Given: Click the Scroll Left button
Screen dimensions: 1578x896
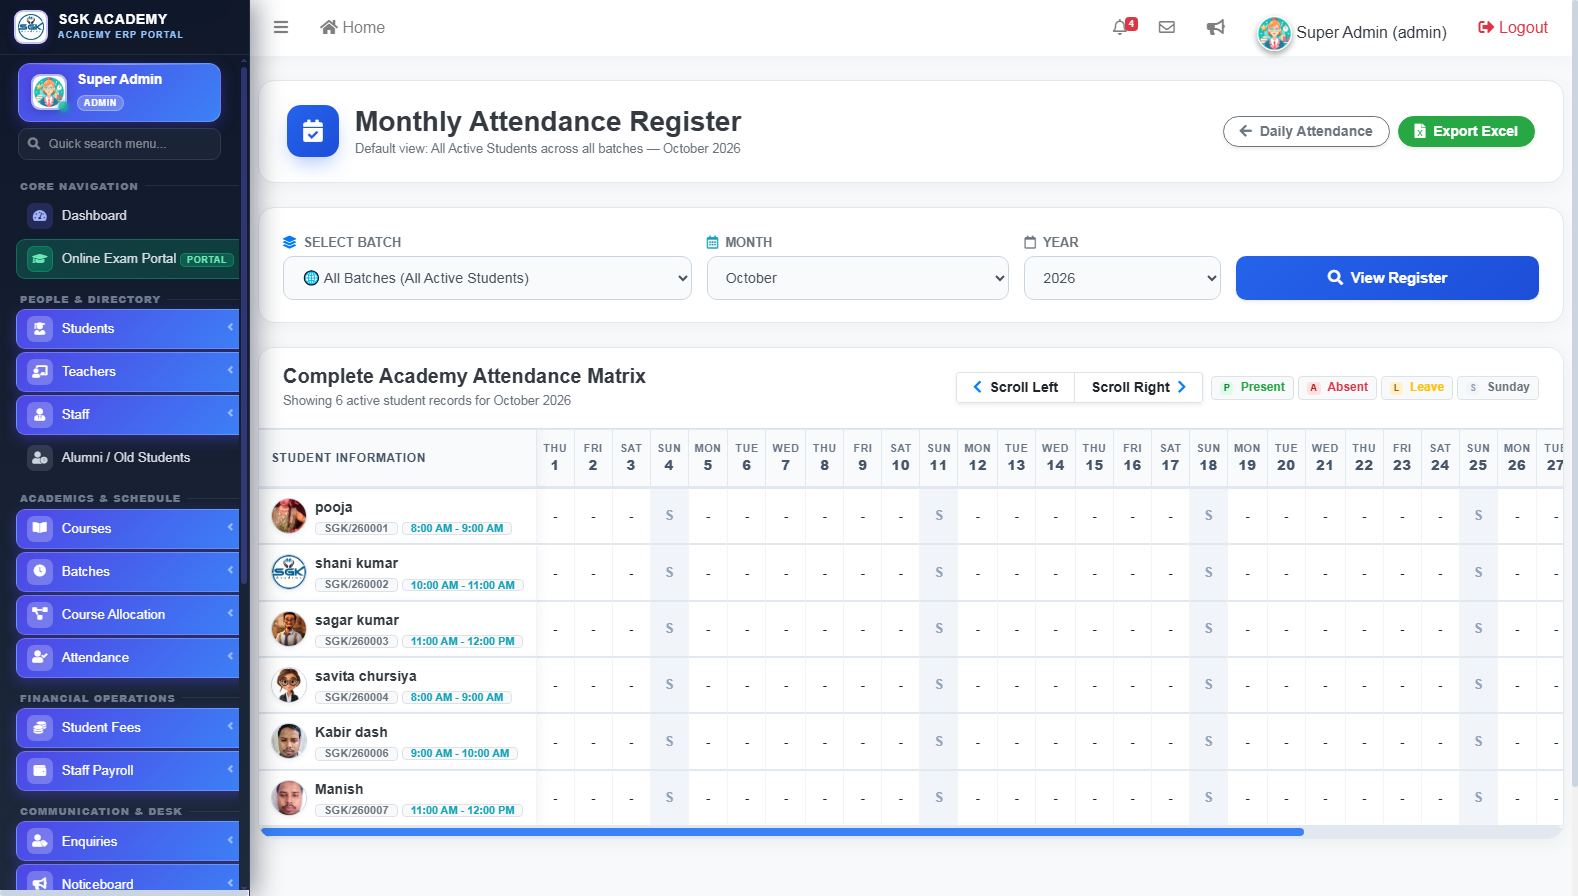Looking at the screenshot, I should pyautogui.click(x=1015, y=387).
